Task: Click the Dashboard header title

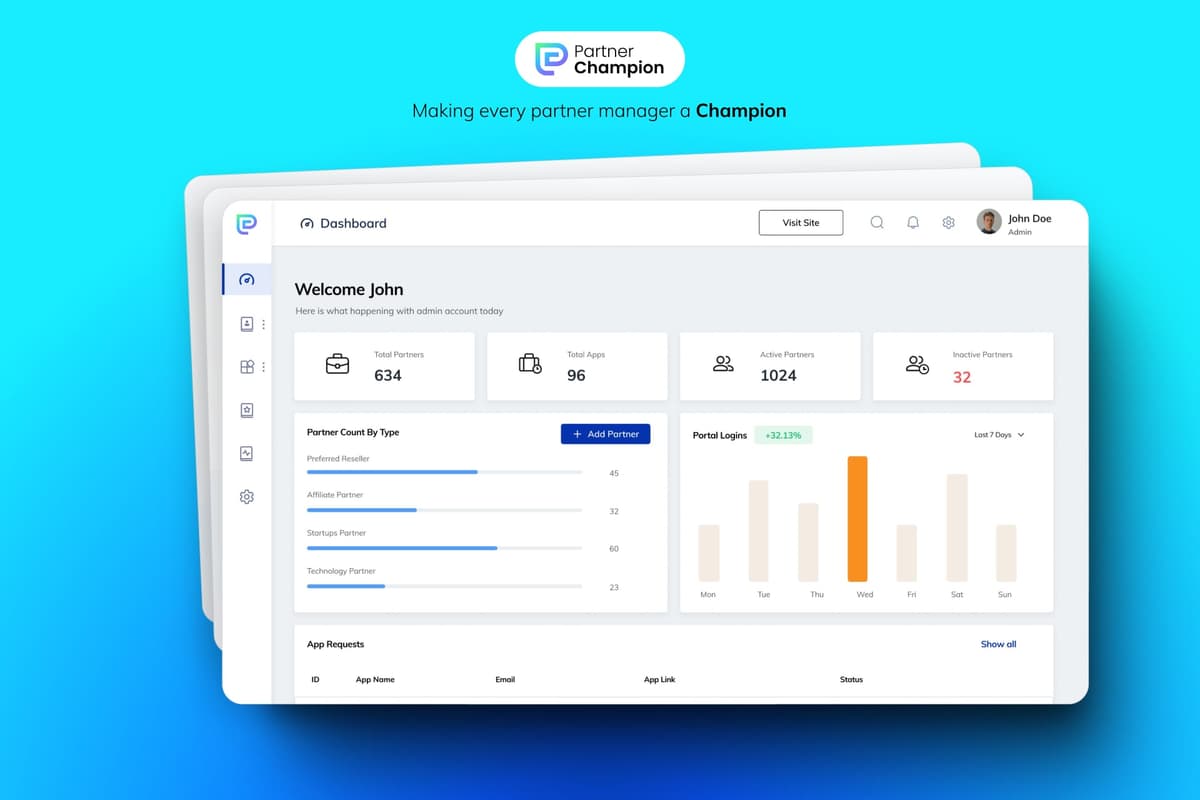Action: tap(353, 223)
